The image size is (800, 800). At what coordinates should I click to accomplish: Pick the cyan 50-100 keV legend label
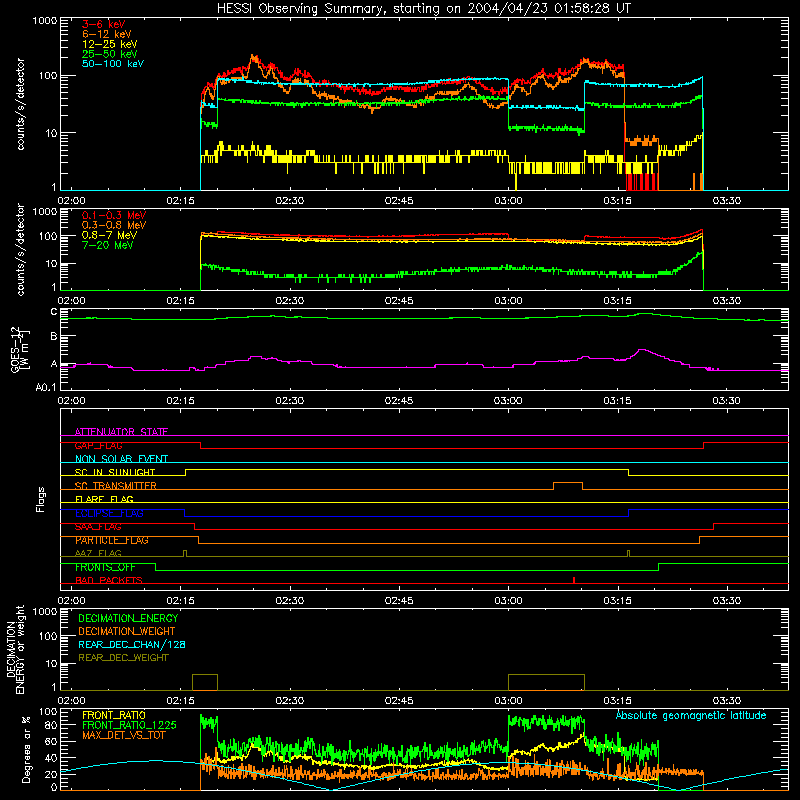pyautogui.click(x=113, y=64)
